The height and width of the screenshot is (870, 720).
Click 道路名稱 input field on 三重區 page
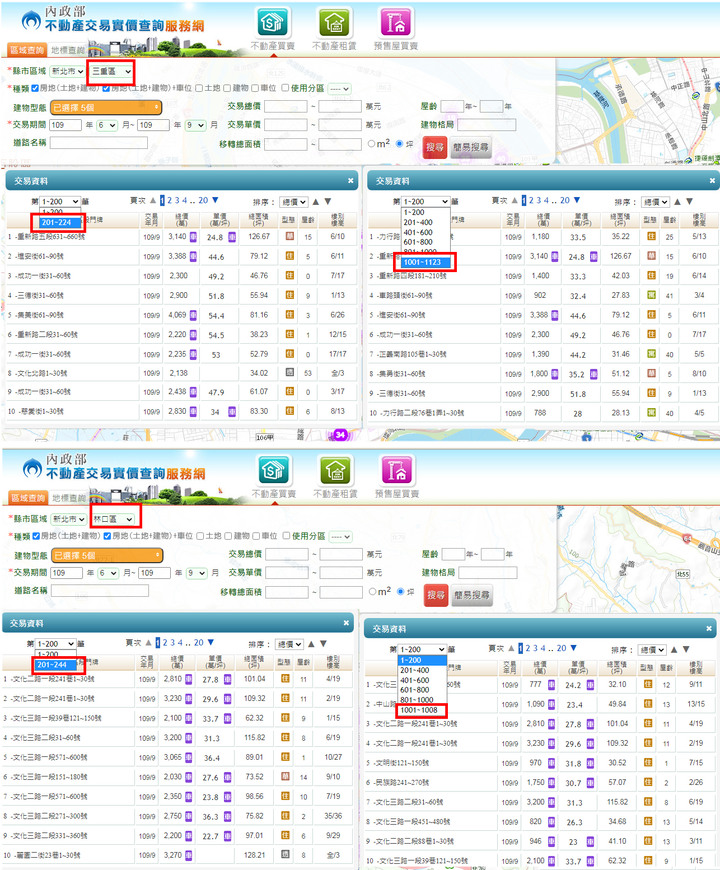99,143
